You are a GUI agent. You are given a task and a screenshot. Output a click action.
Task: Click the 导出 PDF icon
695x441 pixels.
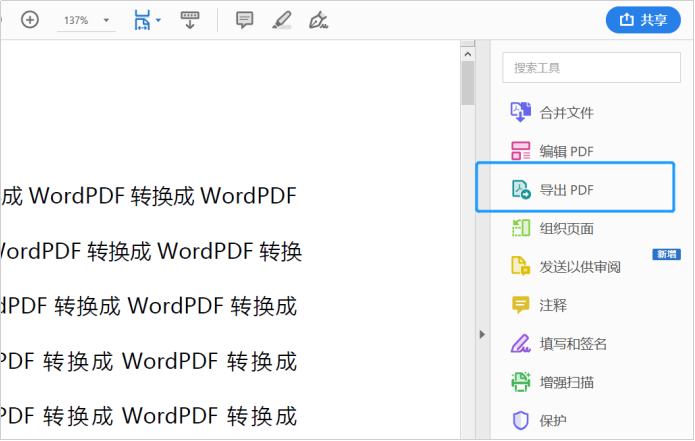pyautogui.click(x=521, y=189)
